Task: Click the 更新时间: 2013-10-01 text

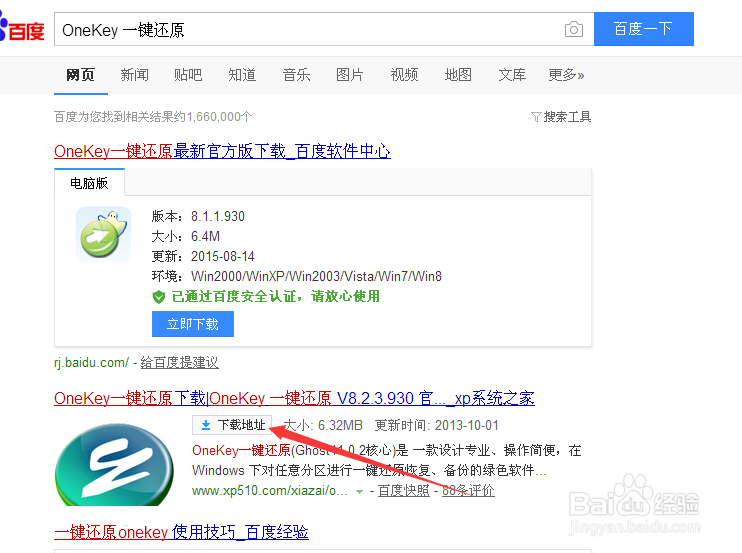Action: pyautogui.click(x=437, y=425)
